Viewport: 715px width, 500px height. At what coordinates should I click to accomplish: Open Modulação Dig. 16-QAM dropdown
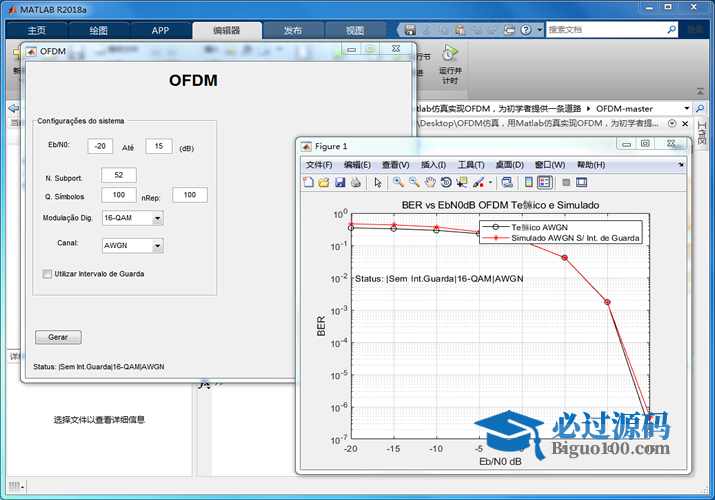[133, 218]
